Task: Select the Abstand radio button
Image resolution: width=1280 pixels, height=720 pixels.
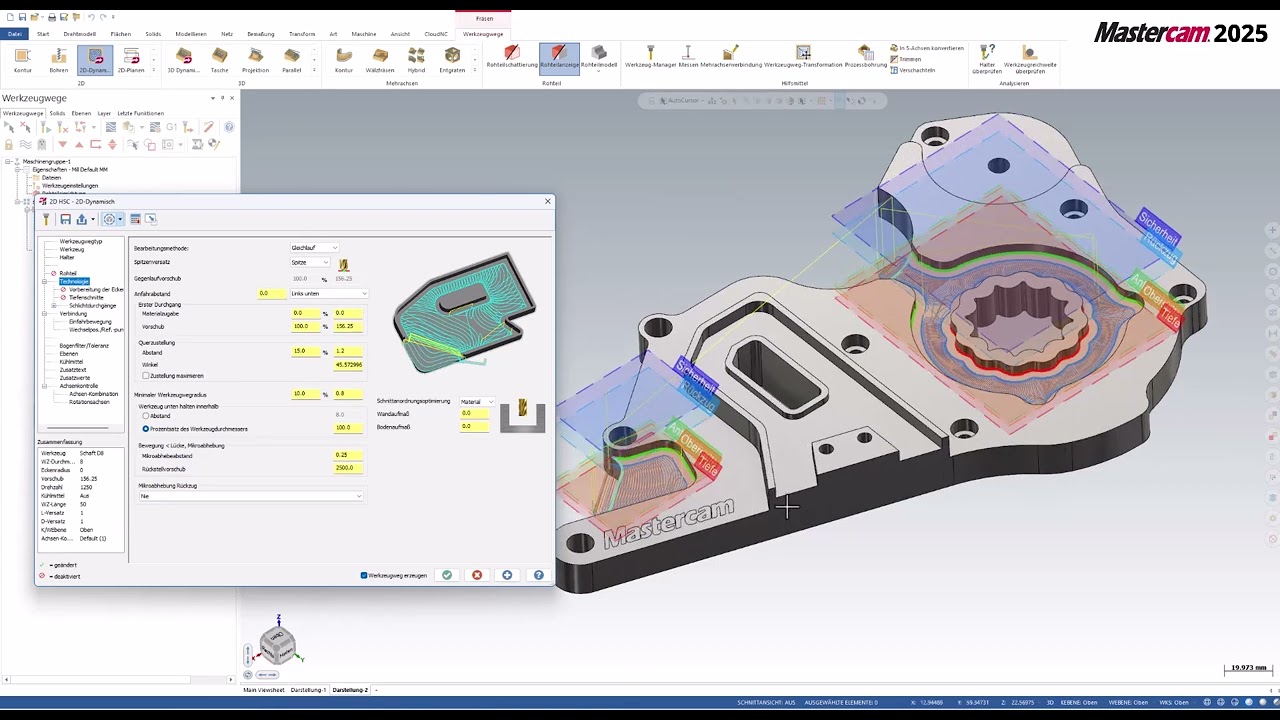Action: 146,416
